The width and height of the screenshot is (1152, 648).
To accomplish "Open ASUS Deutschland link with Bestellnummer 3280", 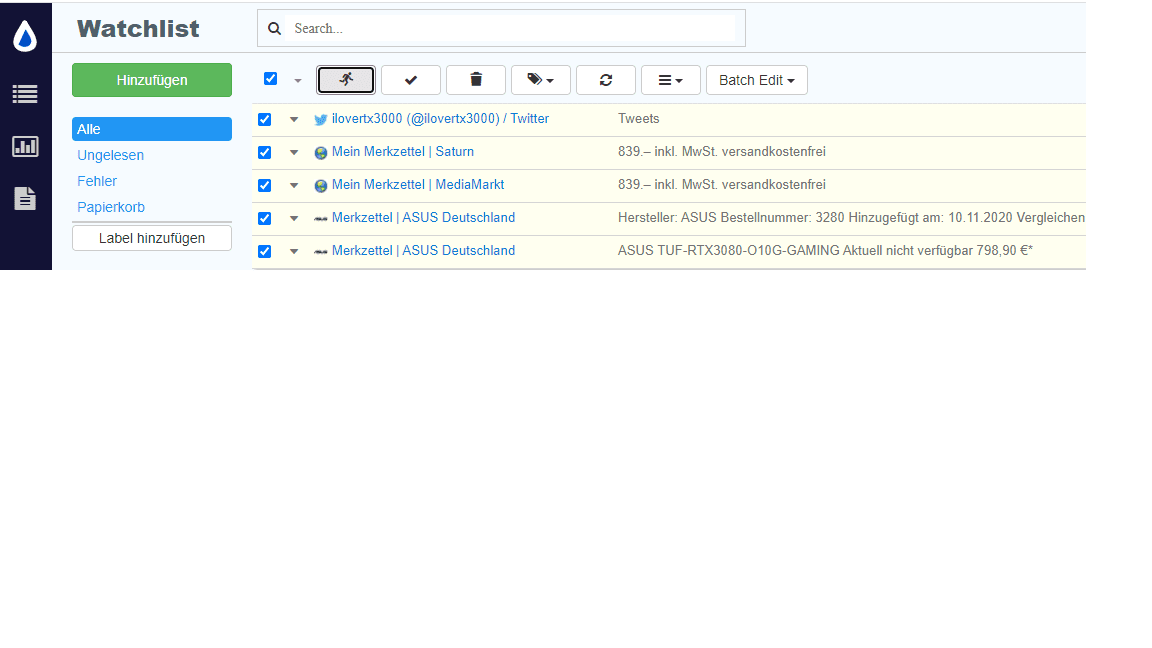I will coord(423,217).
